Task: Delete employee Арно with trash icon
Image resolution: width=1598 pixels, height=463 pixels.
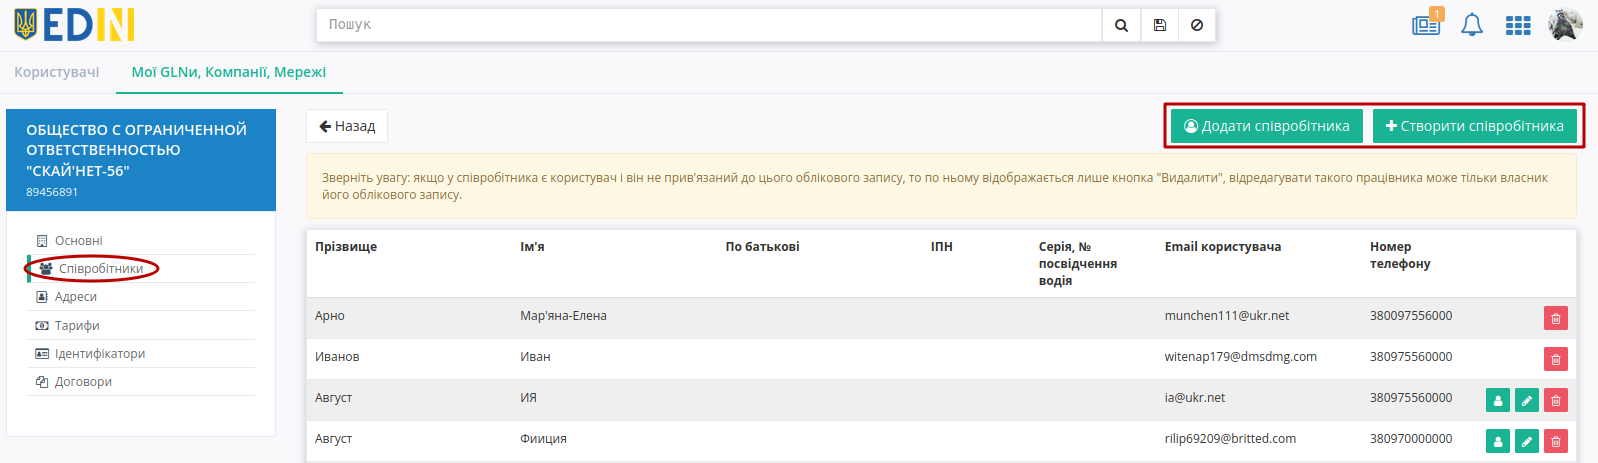Action: [1555, 318]
